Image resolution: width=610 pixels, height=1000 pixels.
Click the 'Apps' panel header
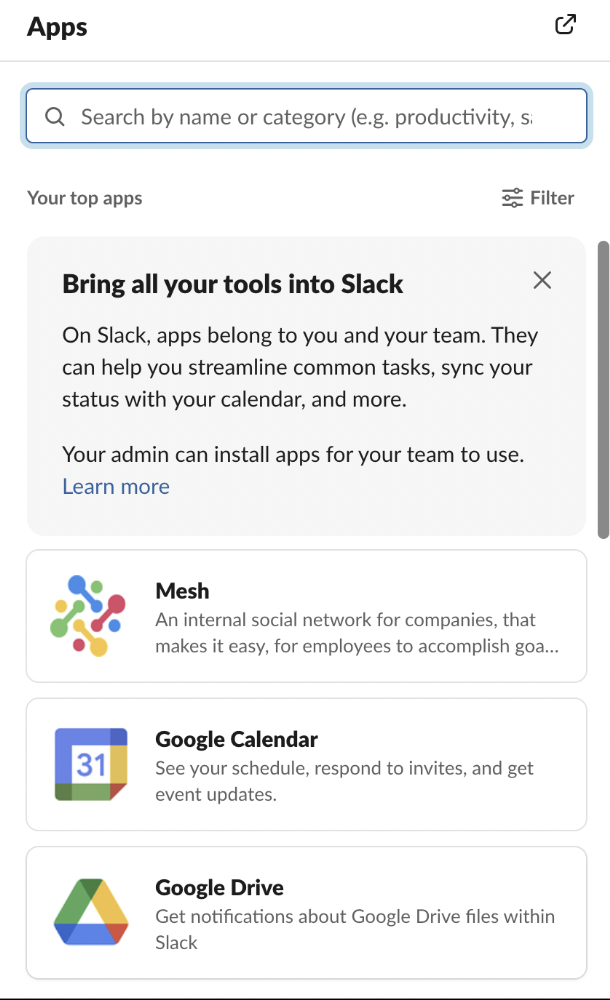[x=56, y=26]
